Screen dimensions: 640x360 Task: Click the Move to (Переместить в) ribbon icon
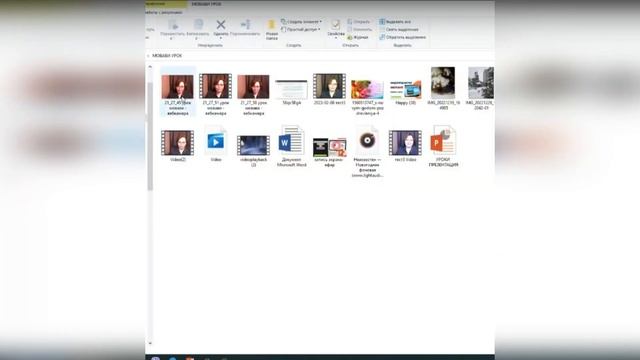coord(173,25)
